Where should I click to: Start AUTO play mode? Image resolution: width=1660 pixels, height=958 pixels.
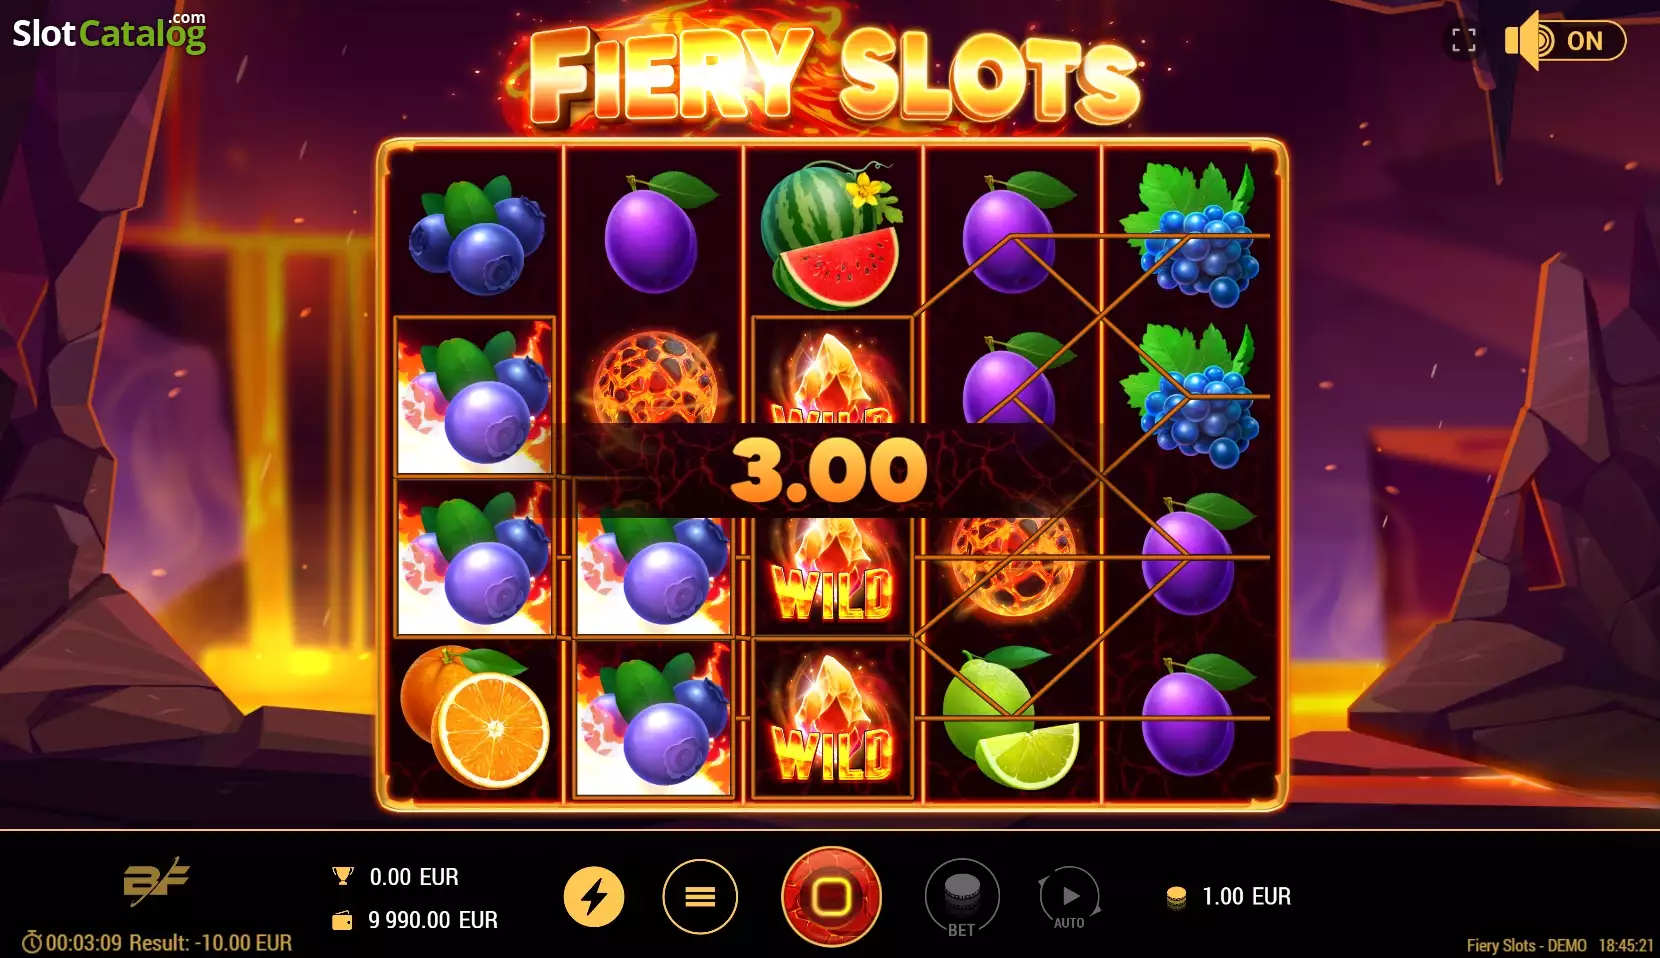coord(1069,898)
